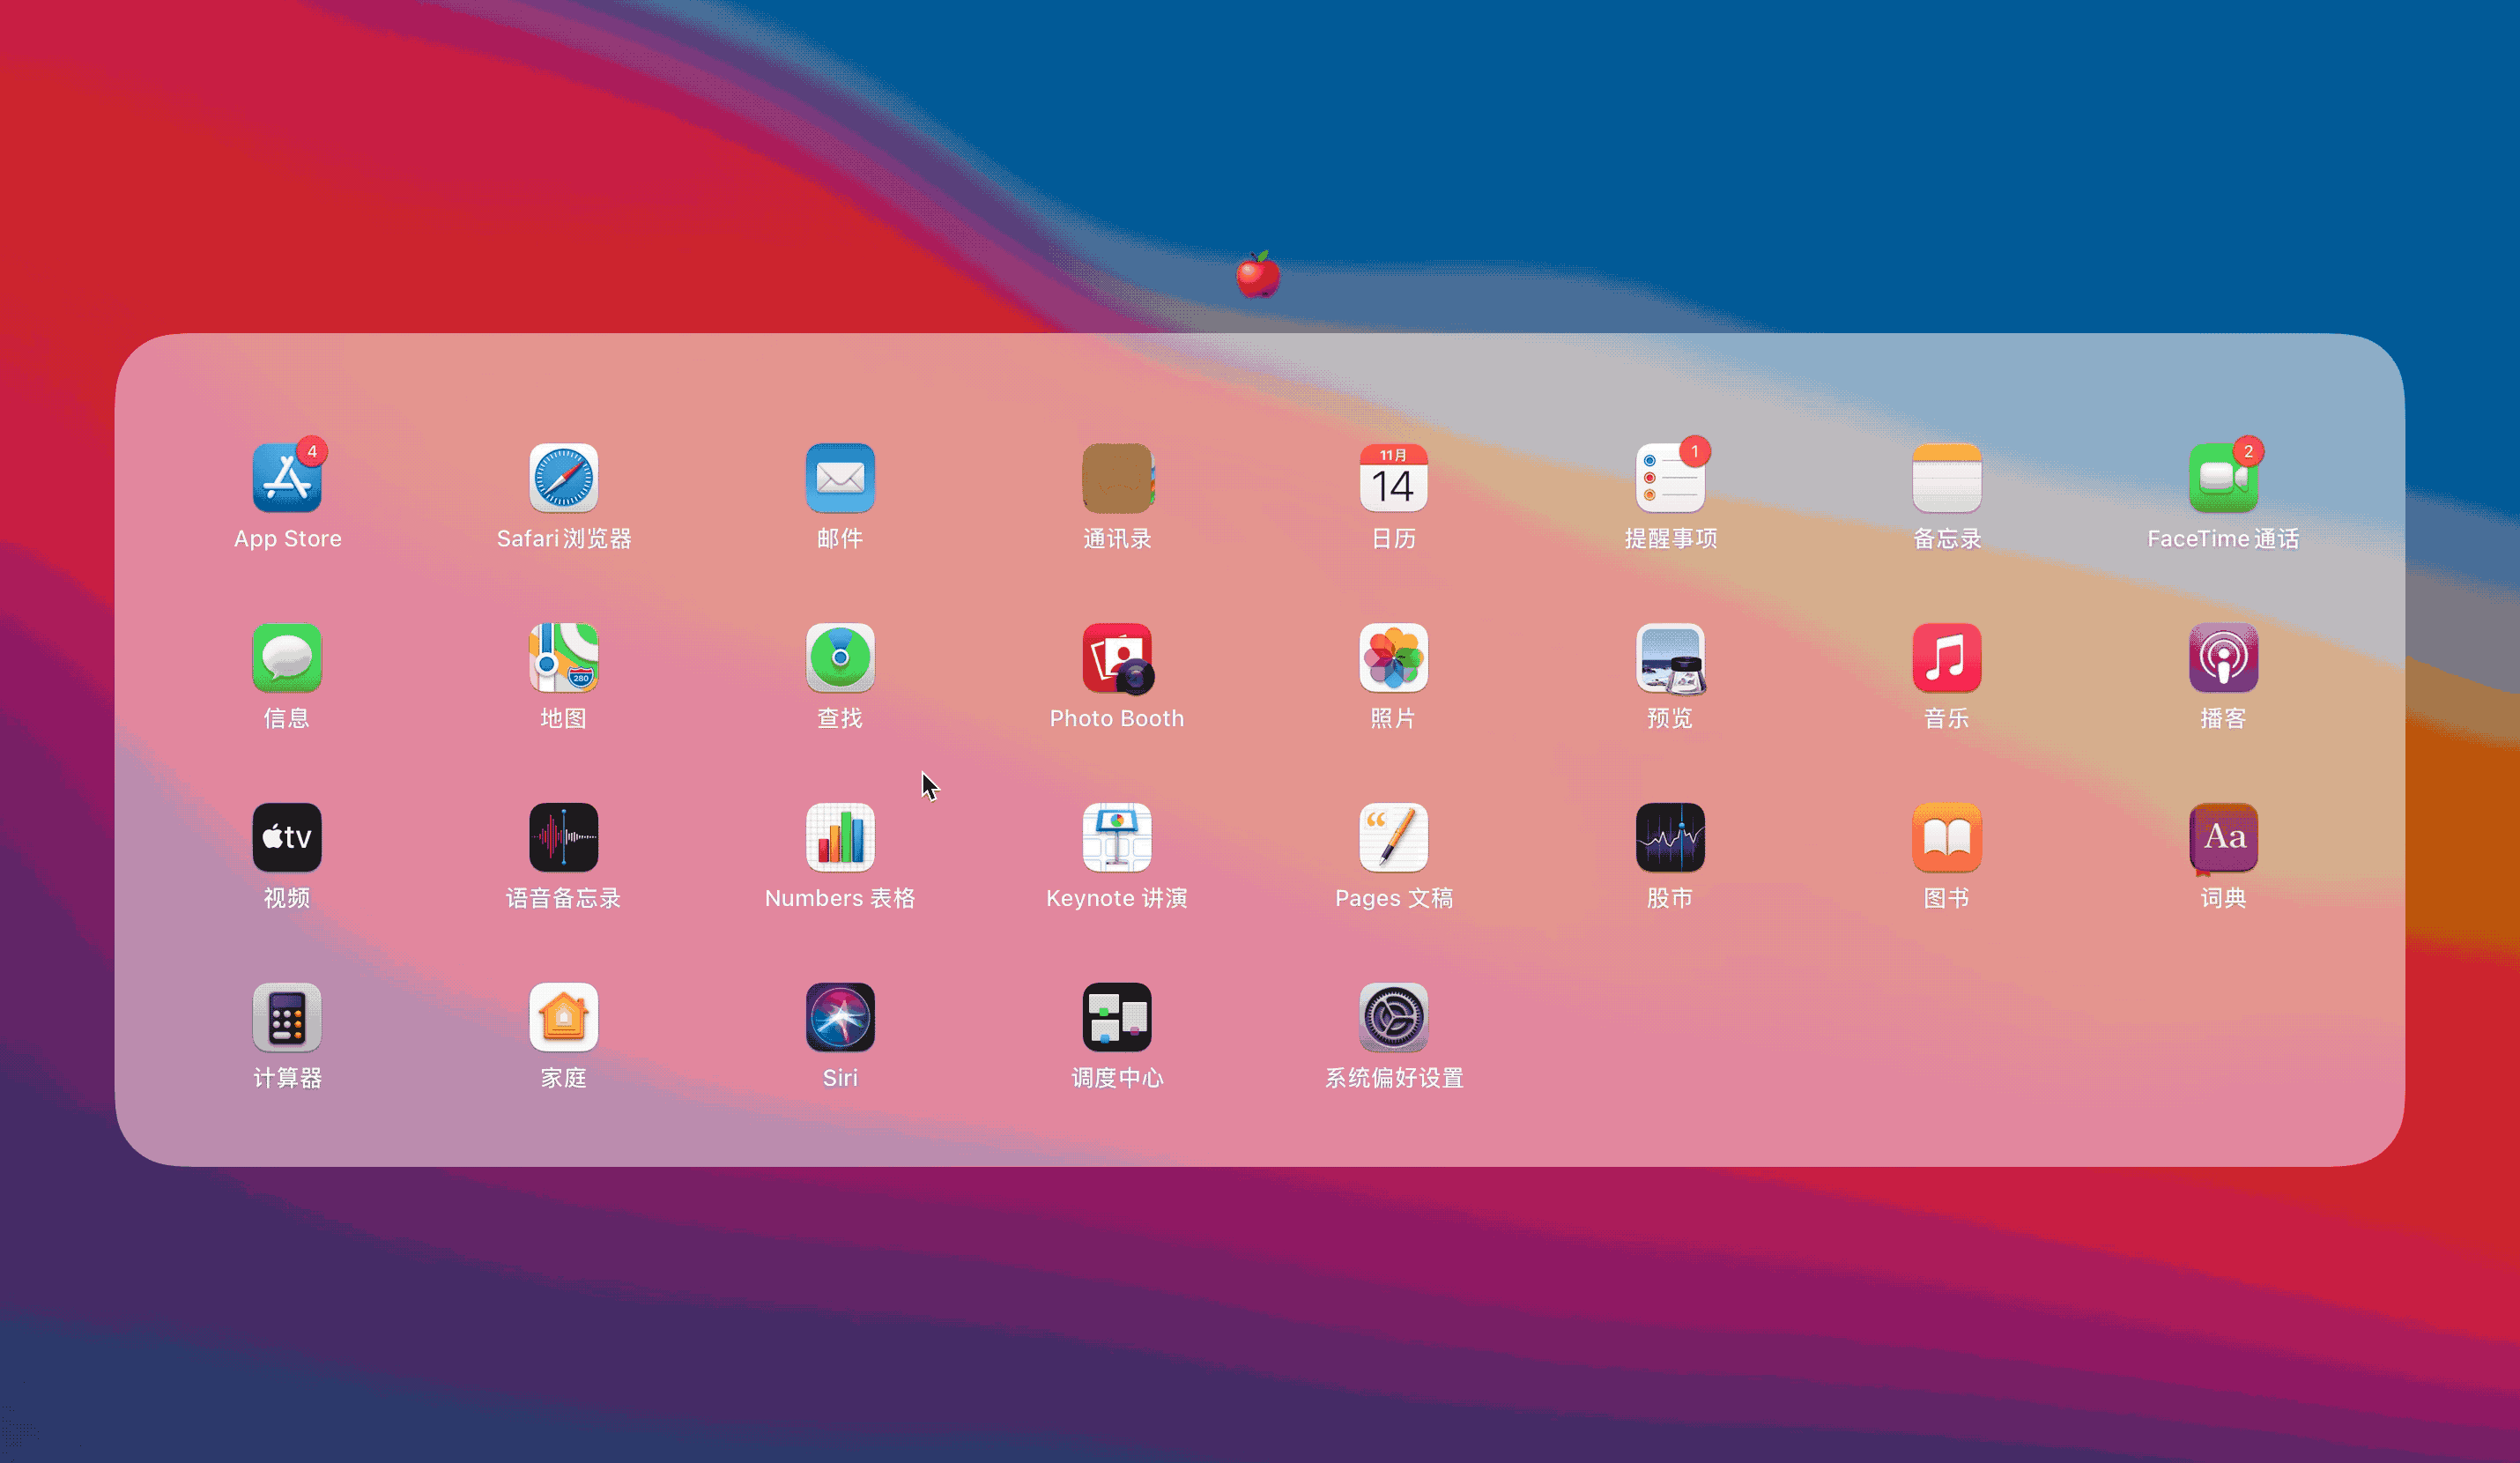The height and width of the screenshot is (1463, 2520).
Task: Launch Siri from the folder
Action: (x=840, y=1017)
